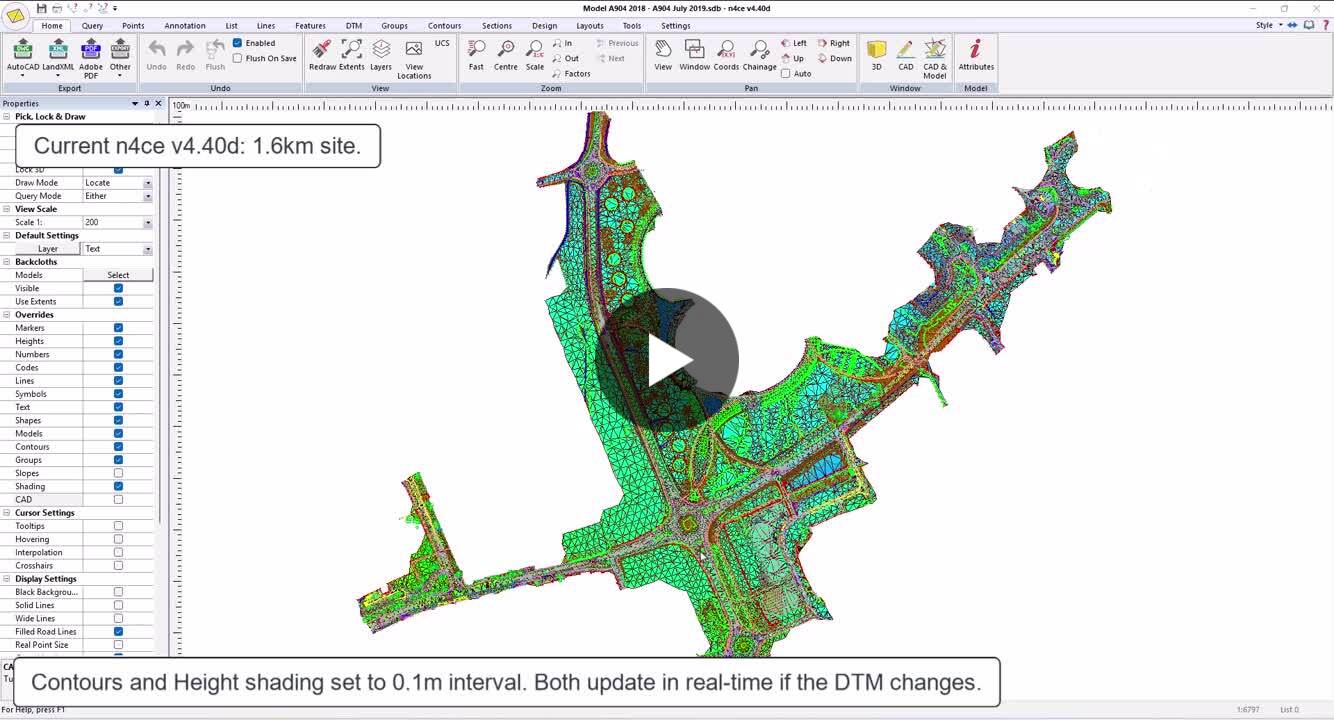
Task: Switch to the Query tab
Action: [92, 26]
